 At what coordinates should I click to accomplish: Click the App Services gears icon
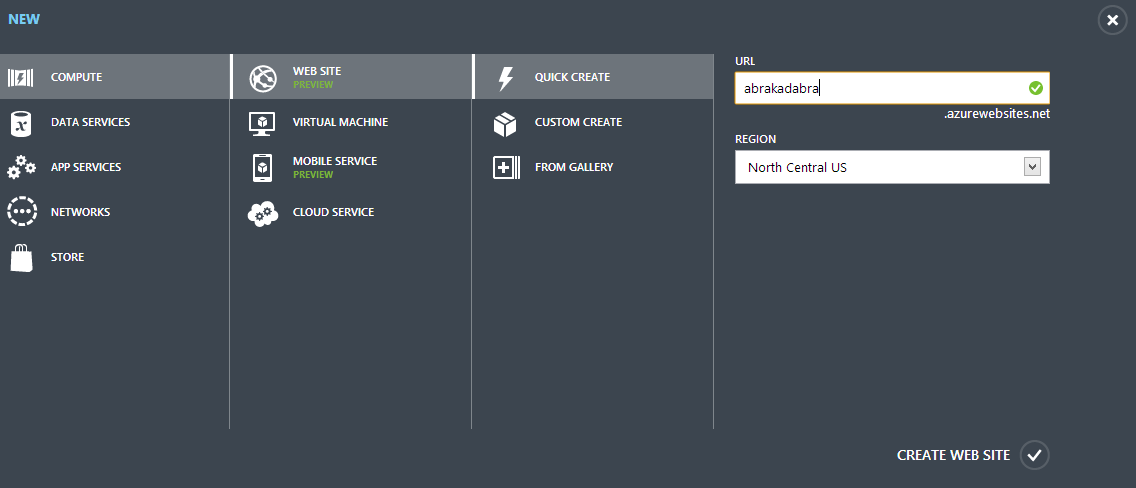[21, 167]
